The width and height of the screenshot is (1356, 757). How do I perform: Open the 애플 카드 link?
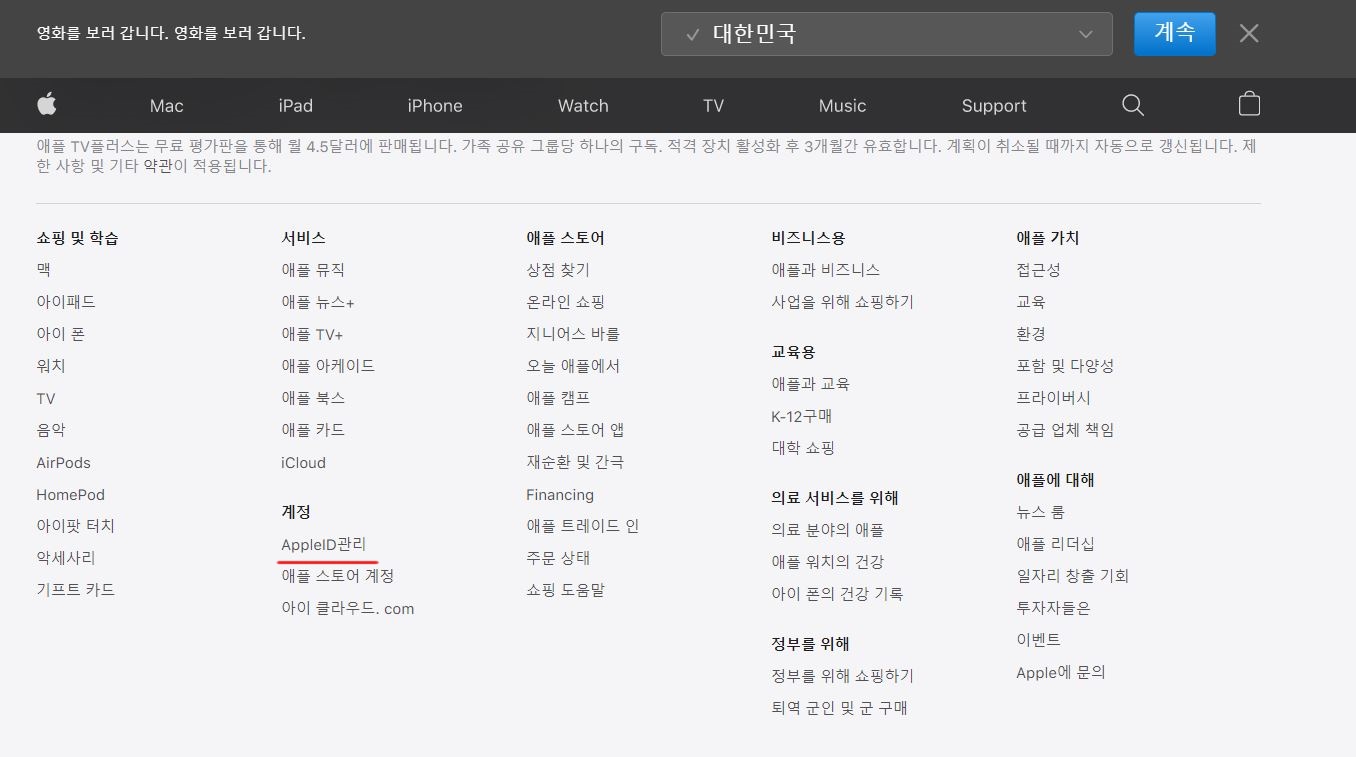point(313,430)
